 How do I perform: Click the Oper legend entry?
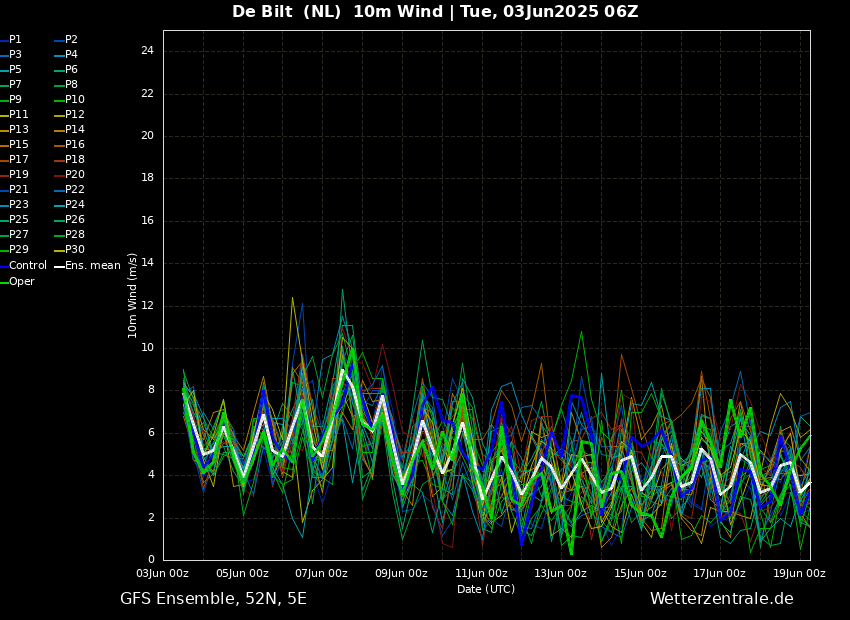[21, 282]
